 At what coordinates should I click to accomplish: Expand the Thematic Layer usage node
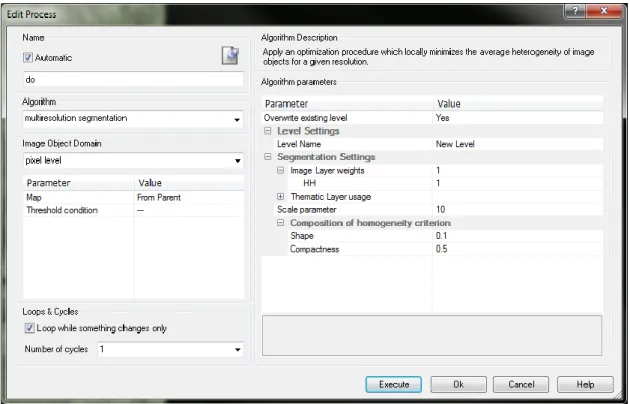point(280,196)
